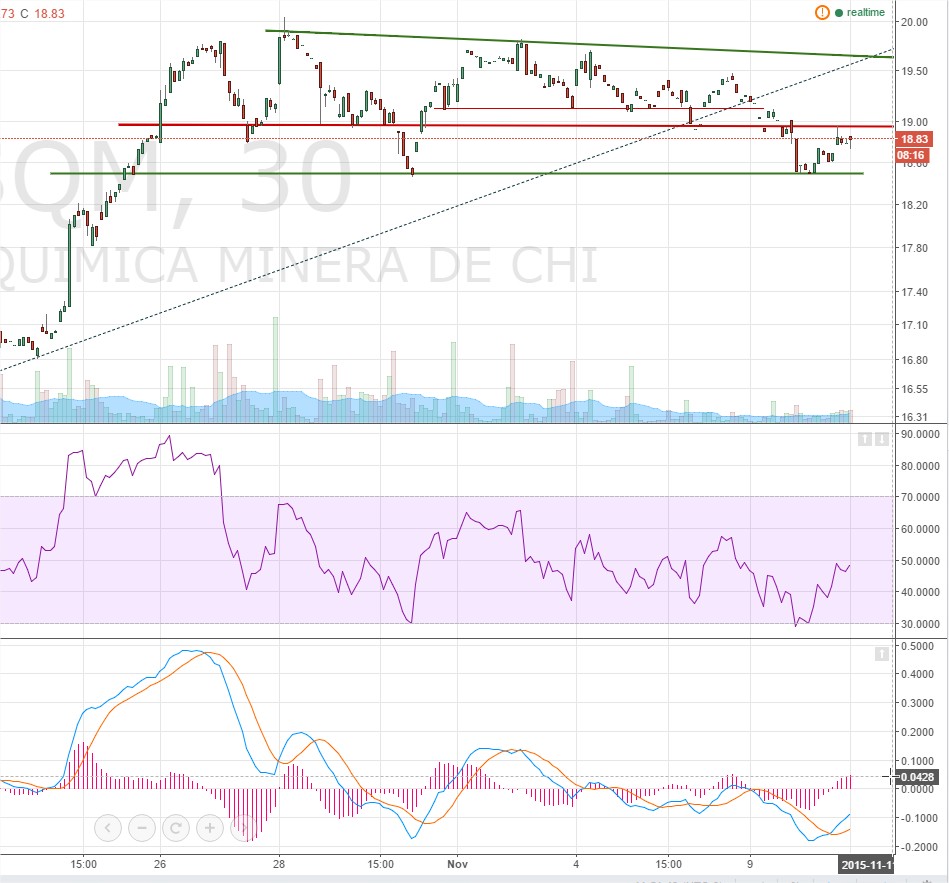Select the green descending resistance trendline
Viewport: 949px width, 883px height.
[x=579, y=44]
